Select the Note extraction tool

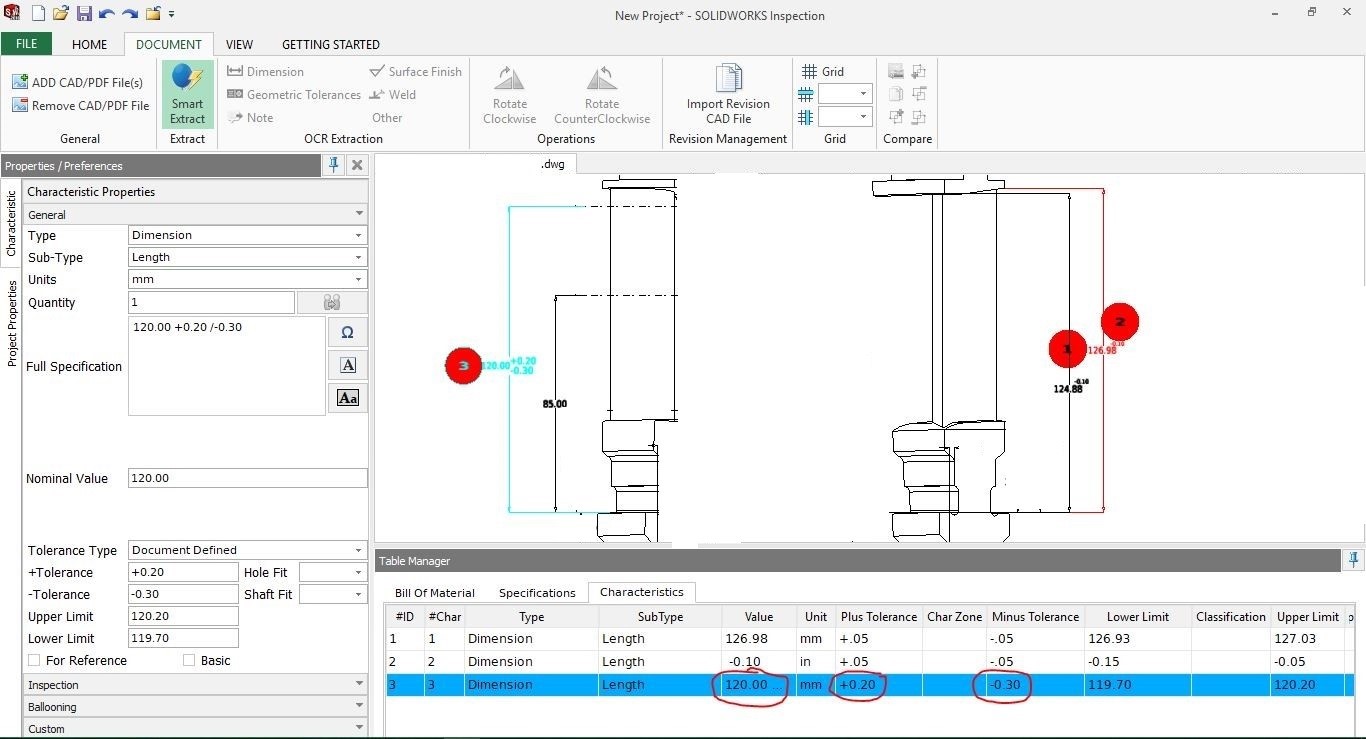click(250, 117)
